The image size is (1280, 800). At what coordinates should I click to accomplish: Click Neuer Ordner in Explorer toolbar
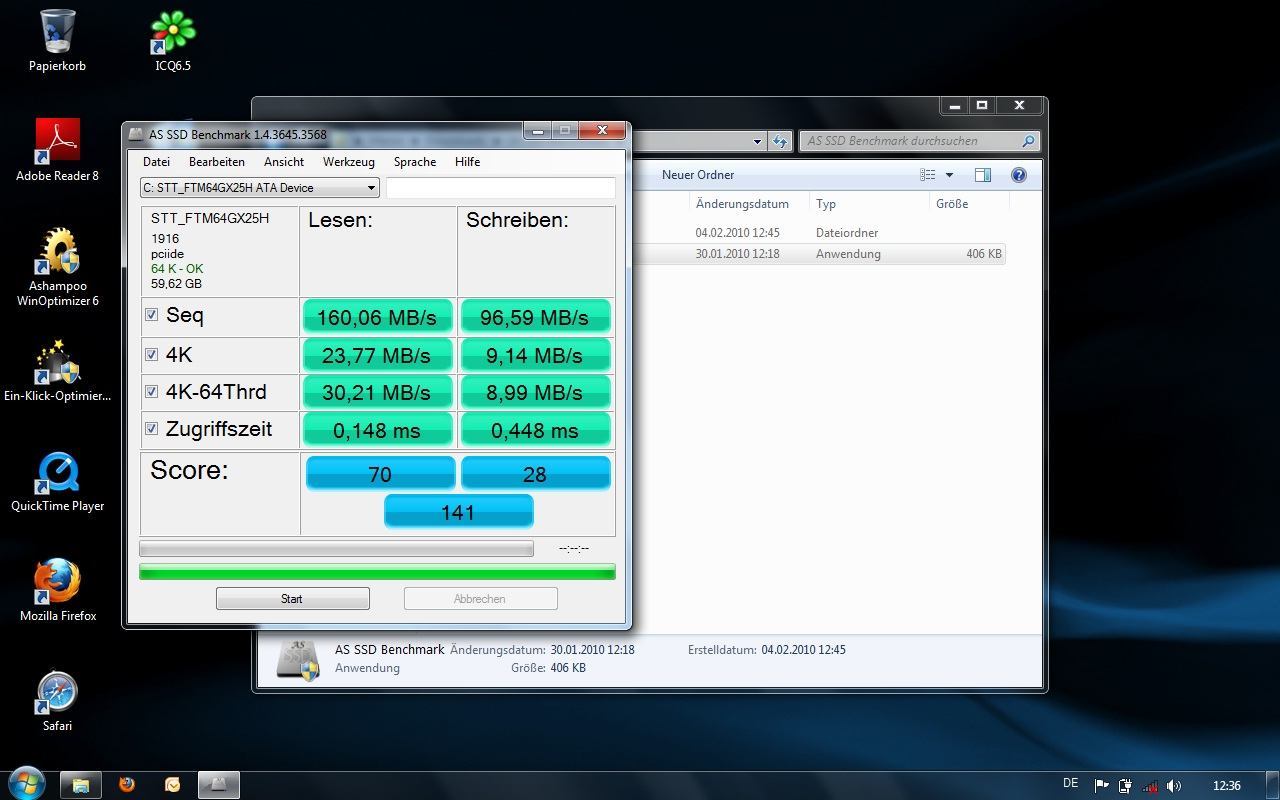pyautogui.click(x=698, y=175)
